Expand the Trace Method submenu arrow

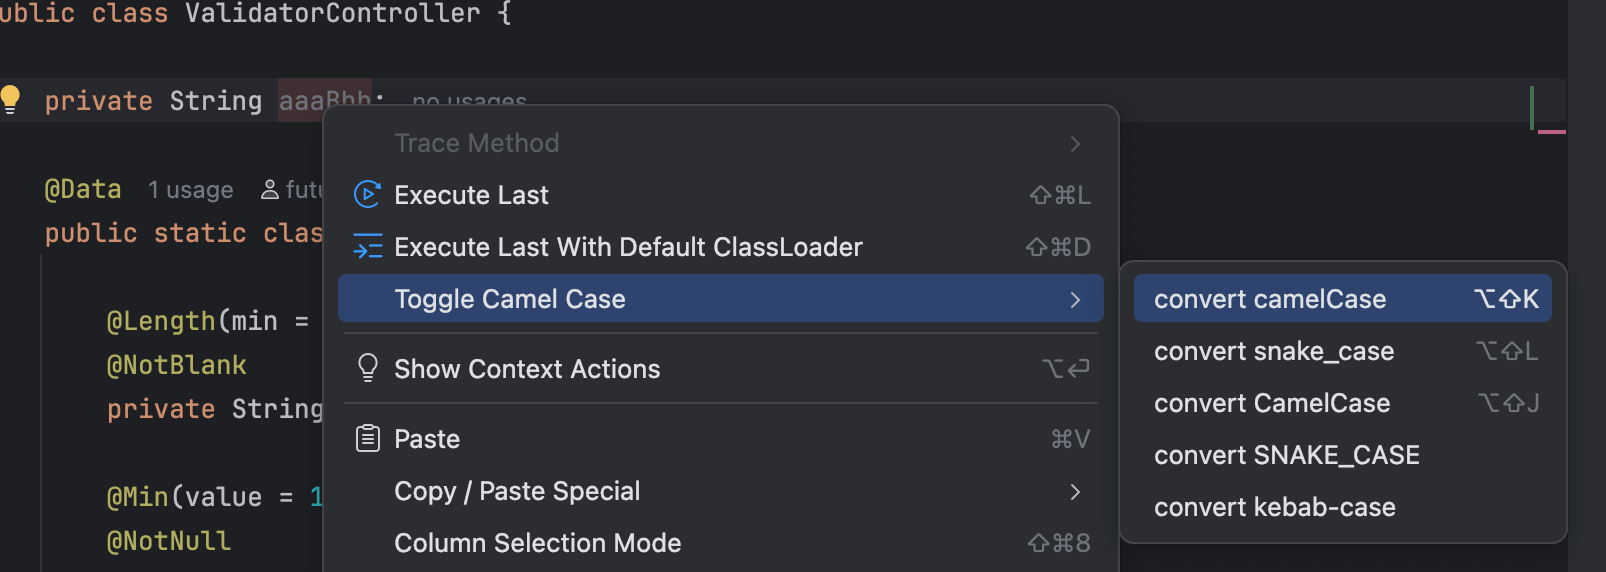(1075, 144)
